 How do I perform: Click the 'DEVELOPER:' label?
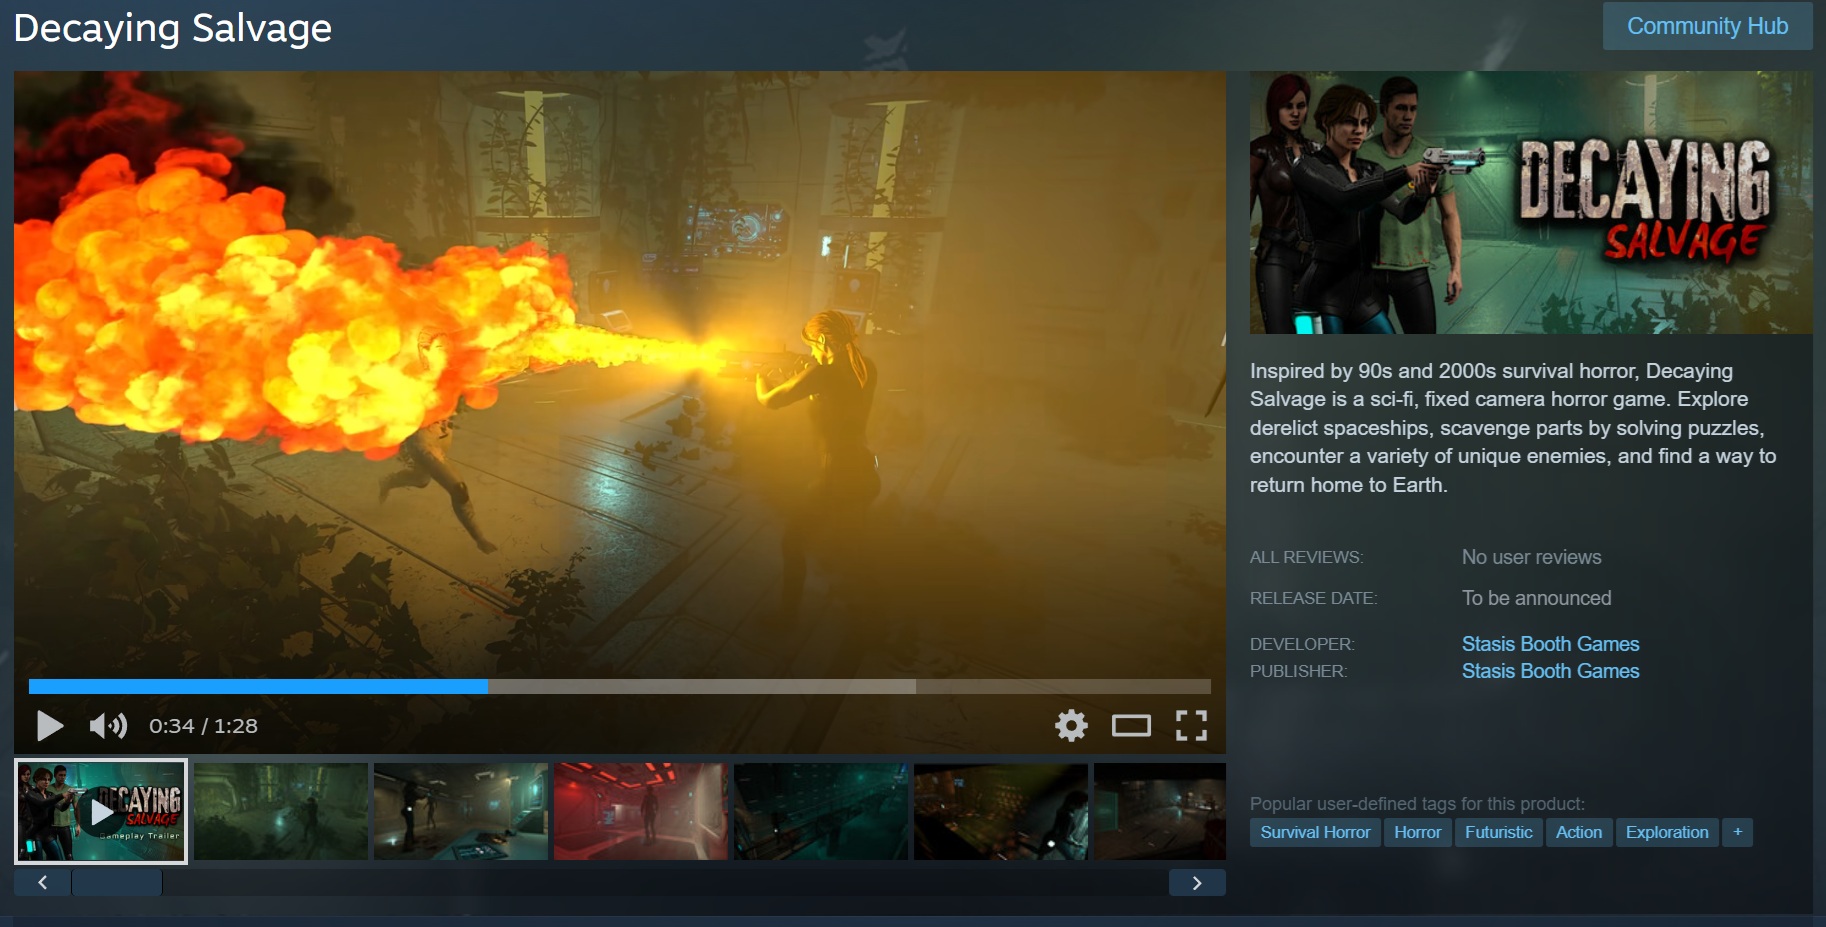(1302, 644)
